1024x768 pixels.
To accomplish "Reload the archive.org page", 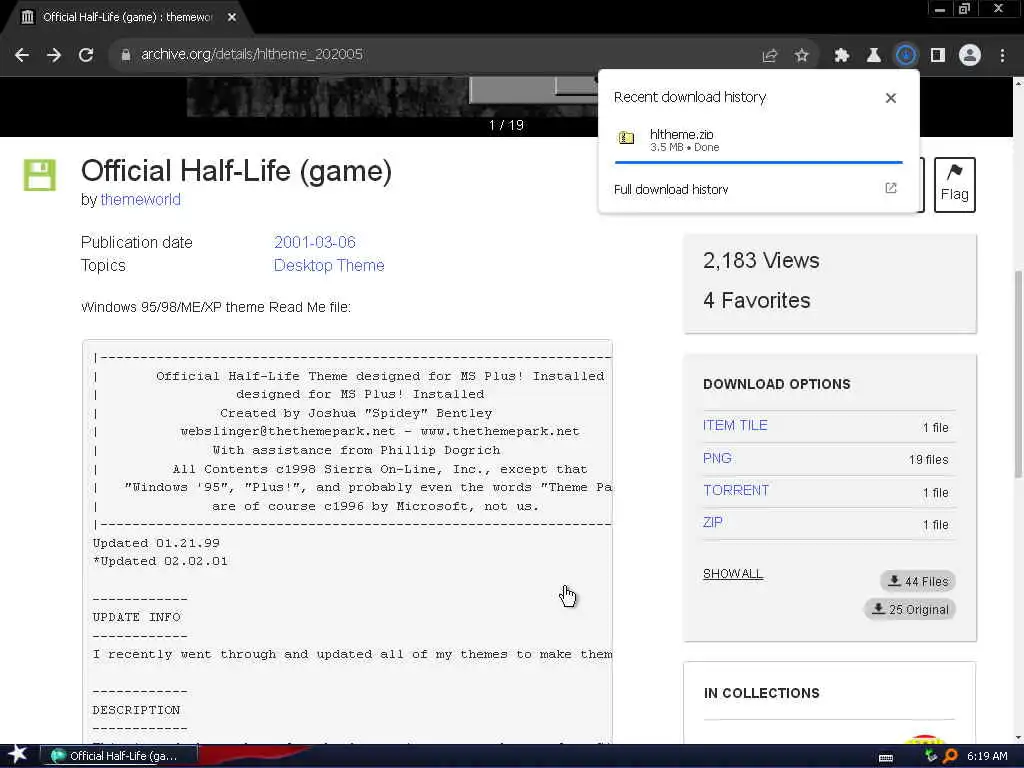I will tap(86, 56).
